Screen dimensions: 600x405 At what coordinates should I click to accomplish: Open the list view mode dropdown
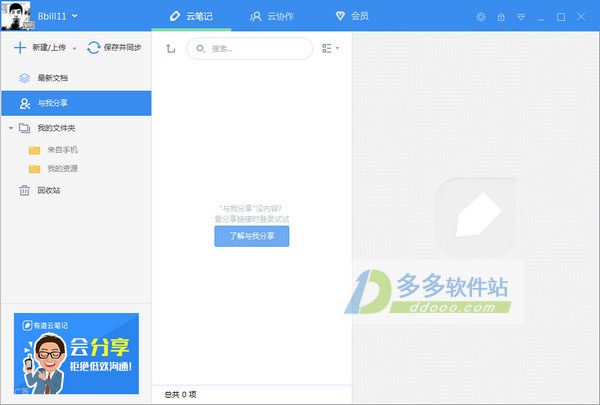(x=331, y=48)
